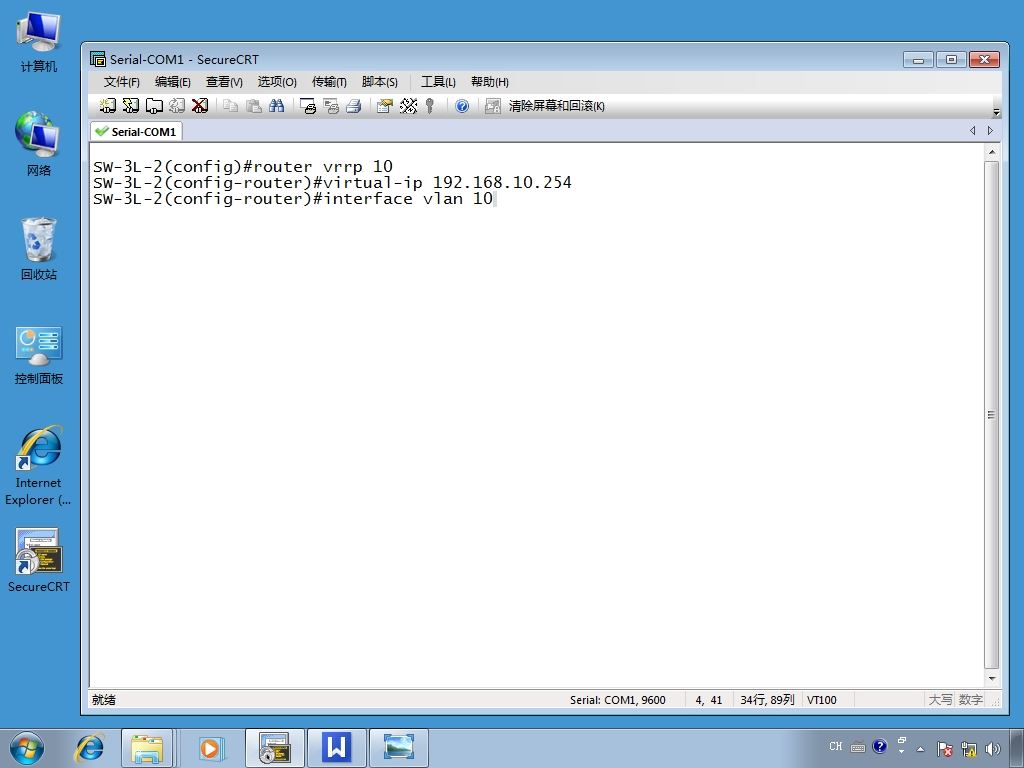Click the vertical scrollbar thumb in terminal
1024x768 pixels.
pos(991,415)
